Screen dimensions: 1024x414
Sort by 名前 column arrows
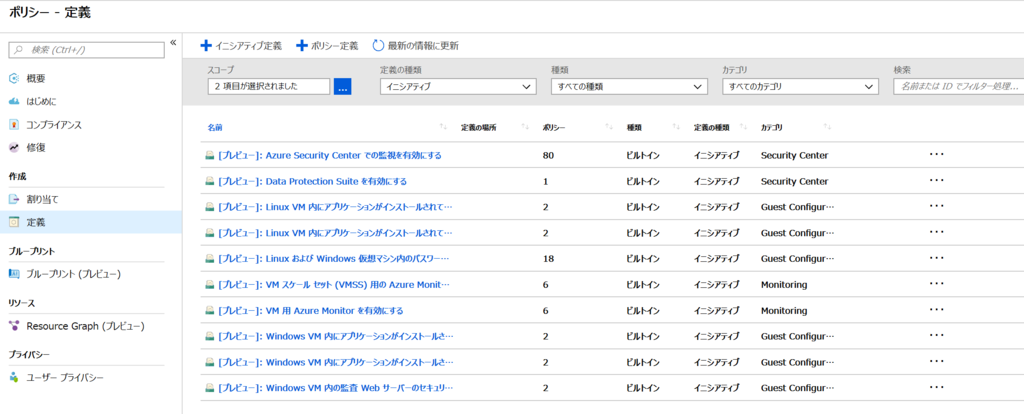pyautogui.click(x=443, y=127)
